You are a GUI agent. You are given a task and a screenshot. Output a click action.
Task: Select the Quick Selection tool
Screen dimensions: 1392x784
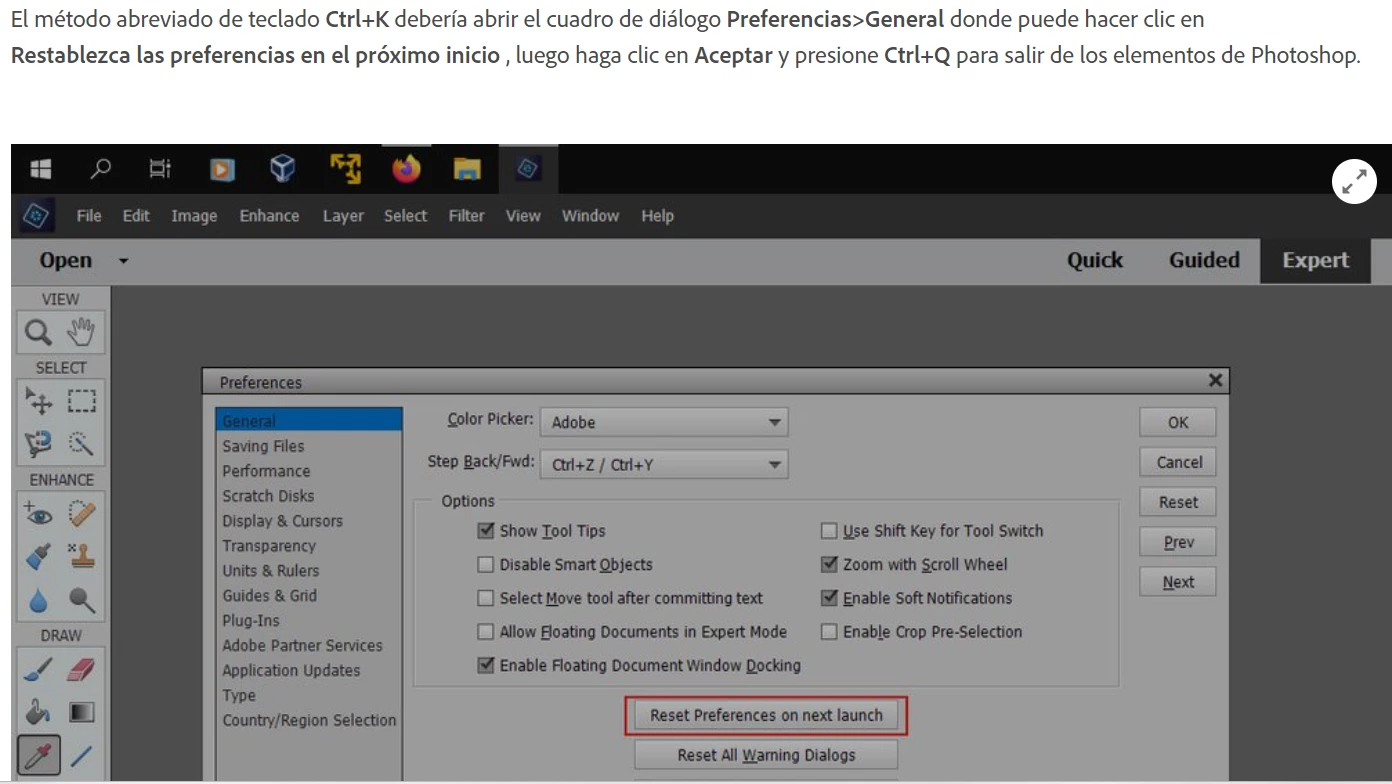[81, 443]
